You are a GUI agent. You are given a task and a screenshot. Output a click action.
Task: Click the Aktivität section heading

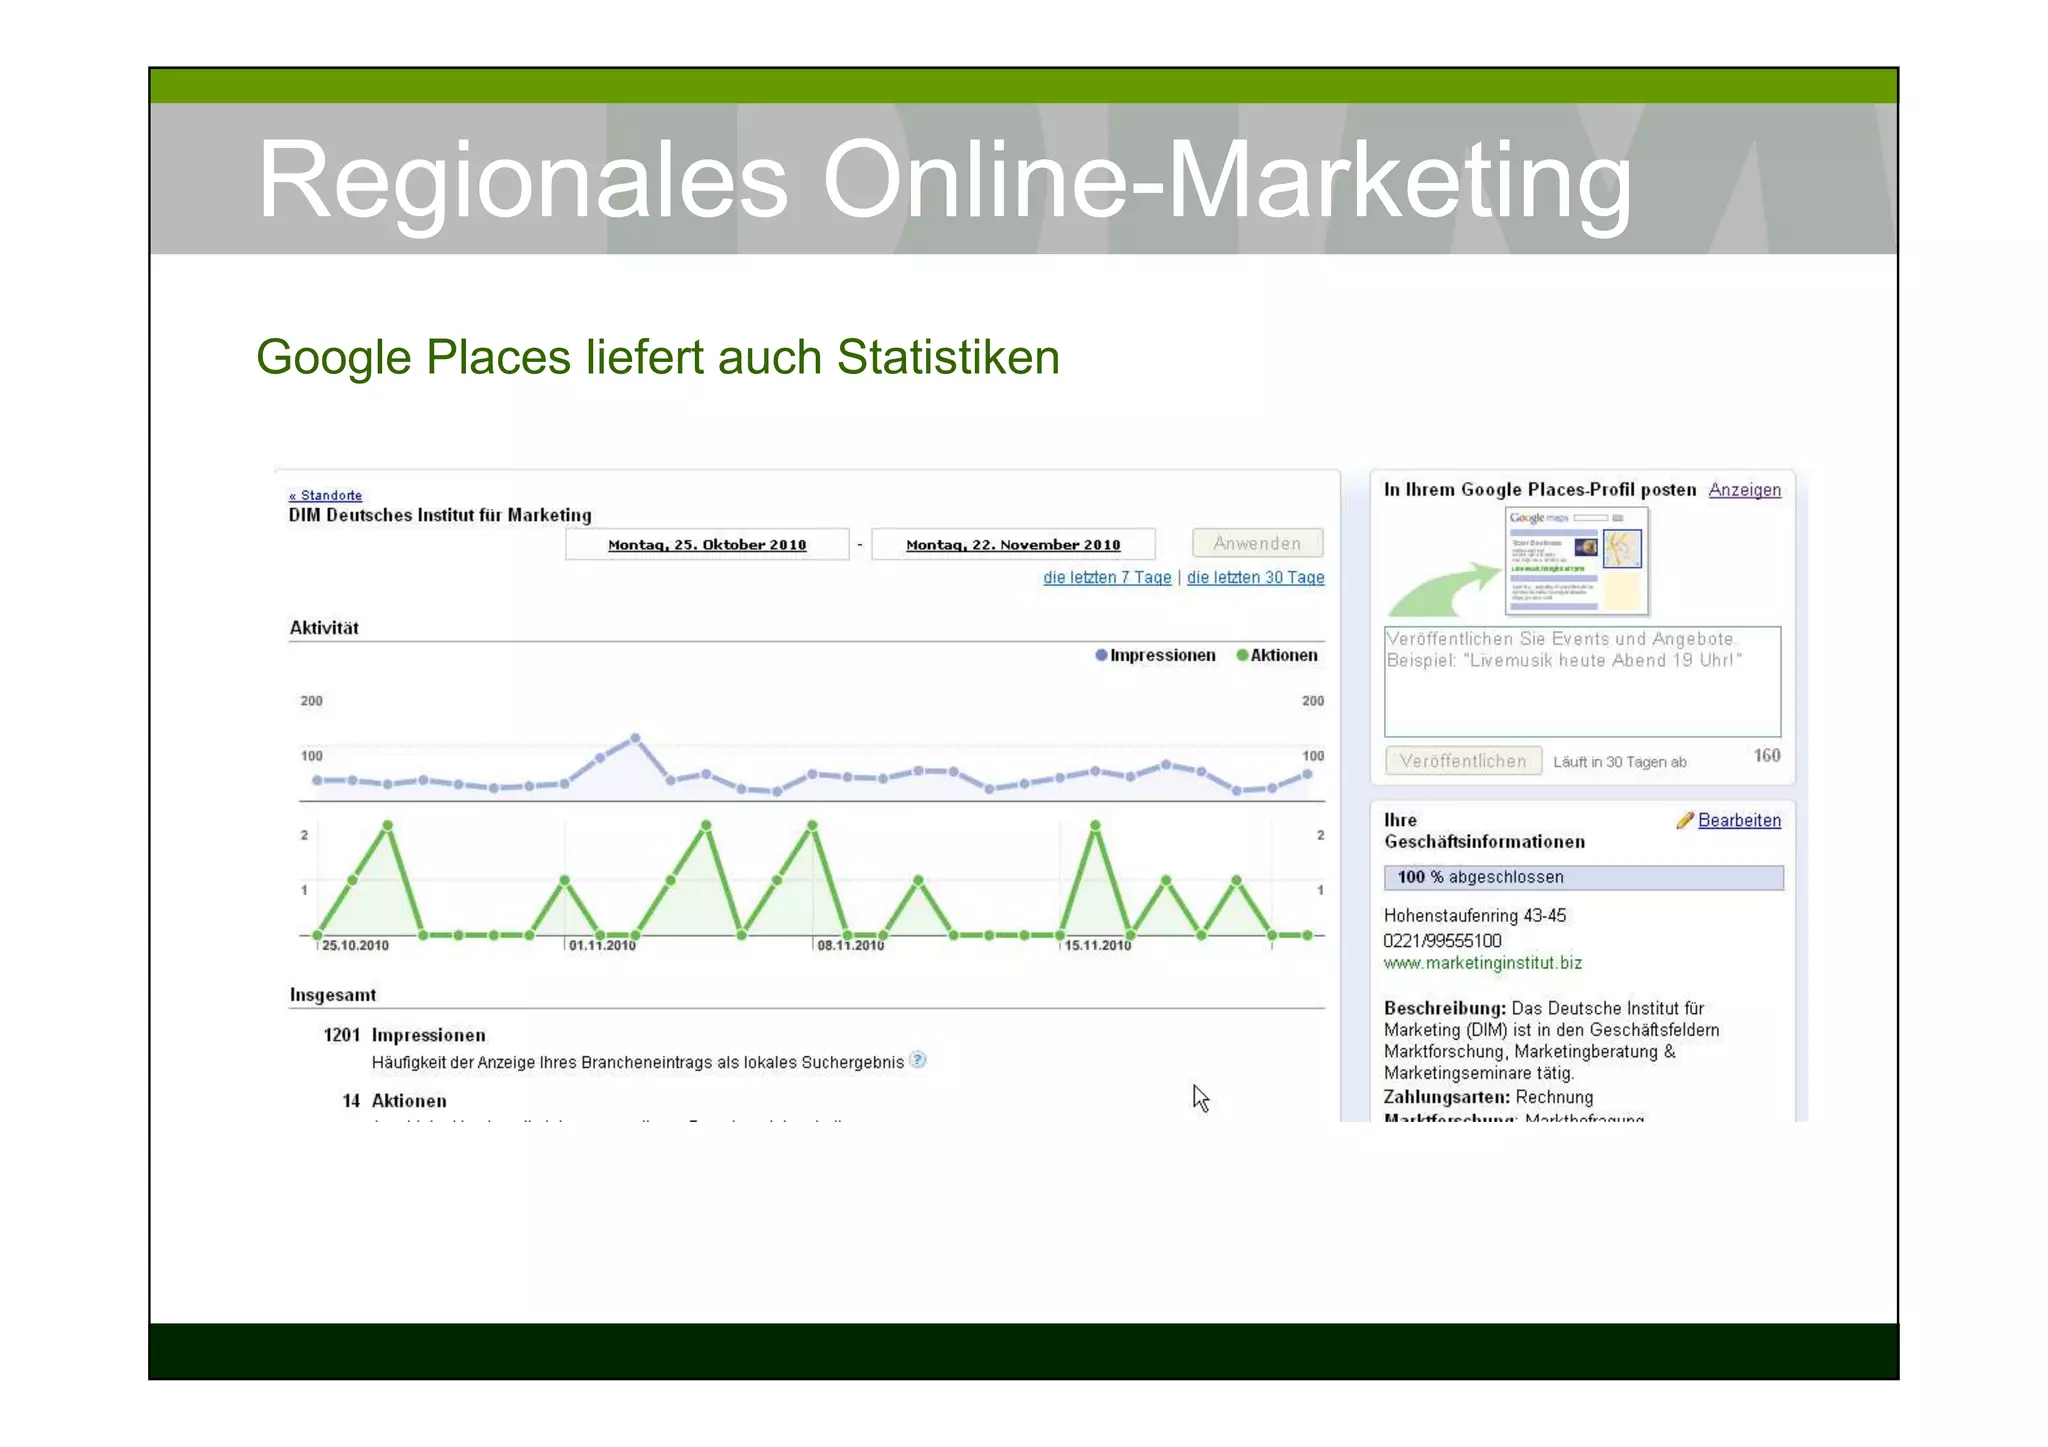(324, 628)
